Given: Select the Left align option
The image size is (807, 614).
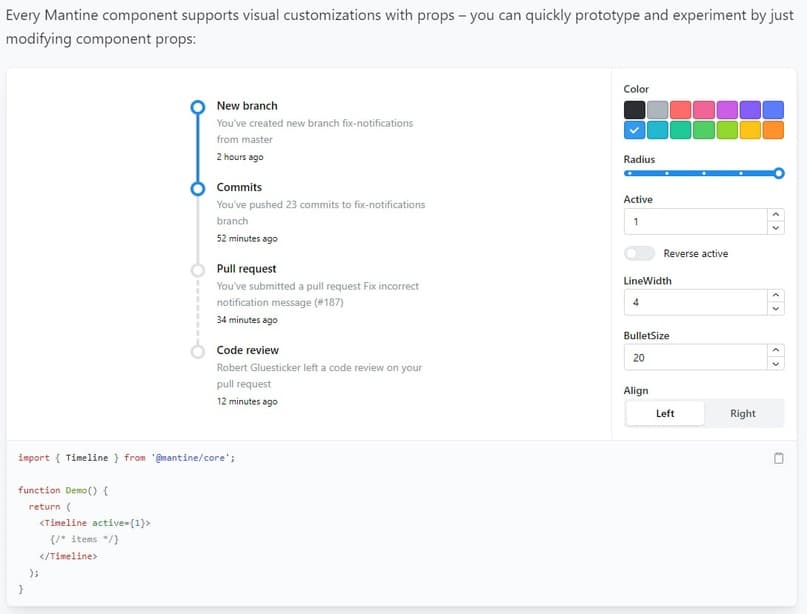Looking at the screenshot, I should click(x=665, y=414).
